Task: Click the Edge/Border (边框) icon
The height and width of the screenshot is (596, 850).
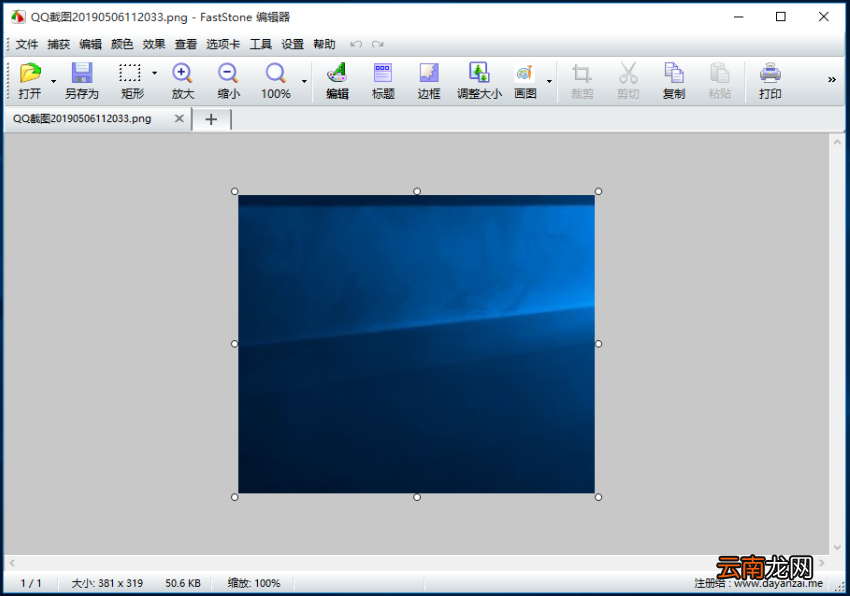Action: click(x=429, y=73)
